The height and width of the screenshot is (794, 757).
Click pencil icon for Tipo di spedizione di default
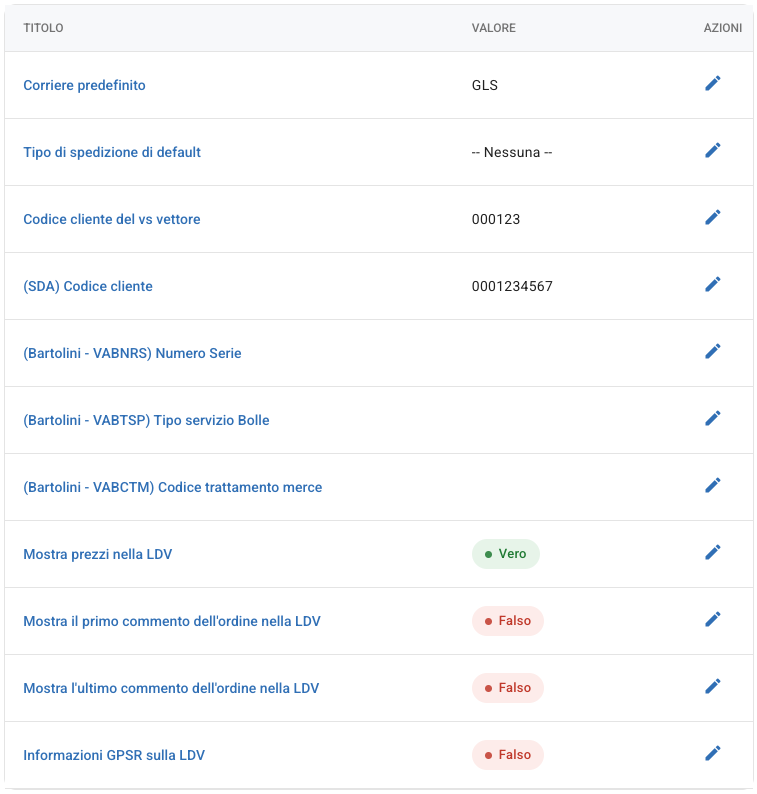click(x=712, y=150)
